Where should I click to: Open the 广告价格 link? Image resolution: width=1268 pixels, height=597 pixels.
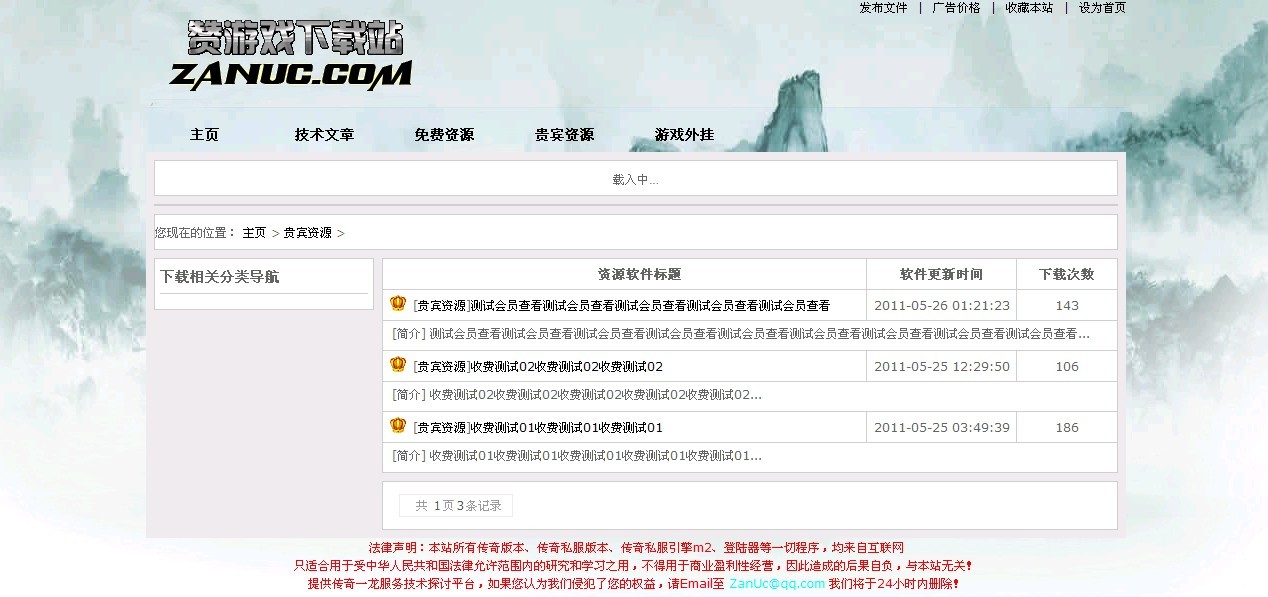click(956, 8)
